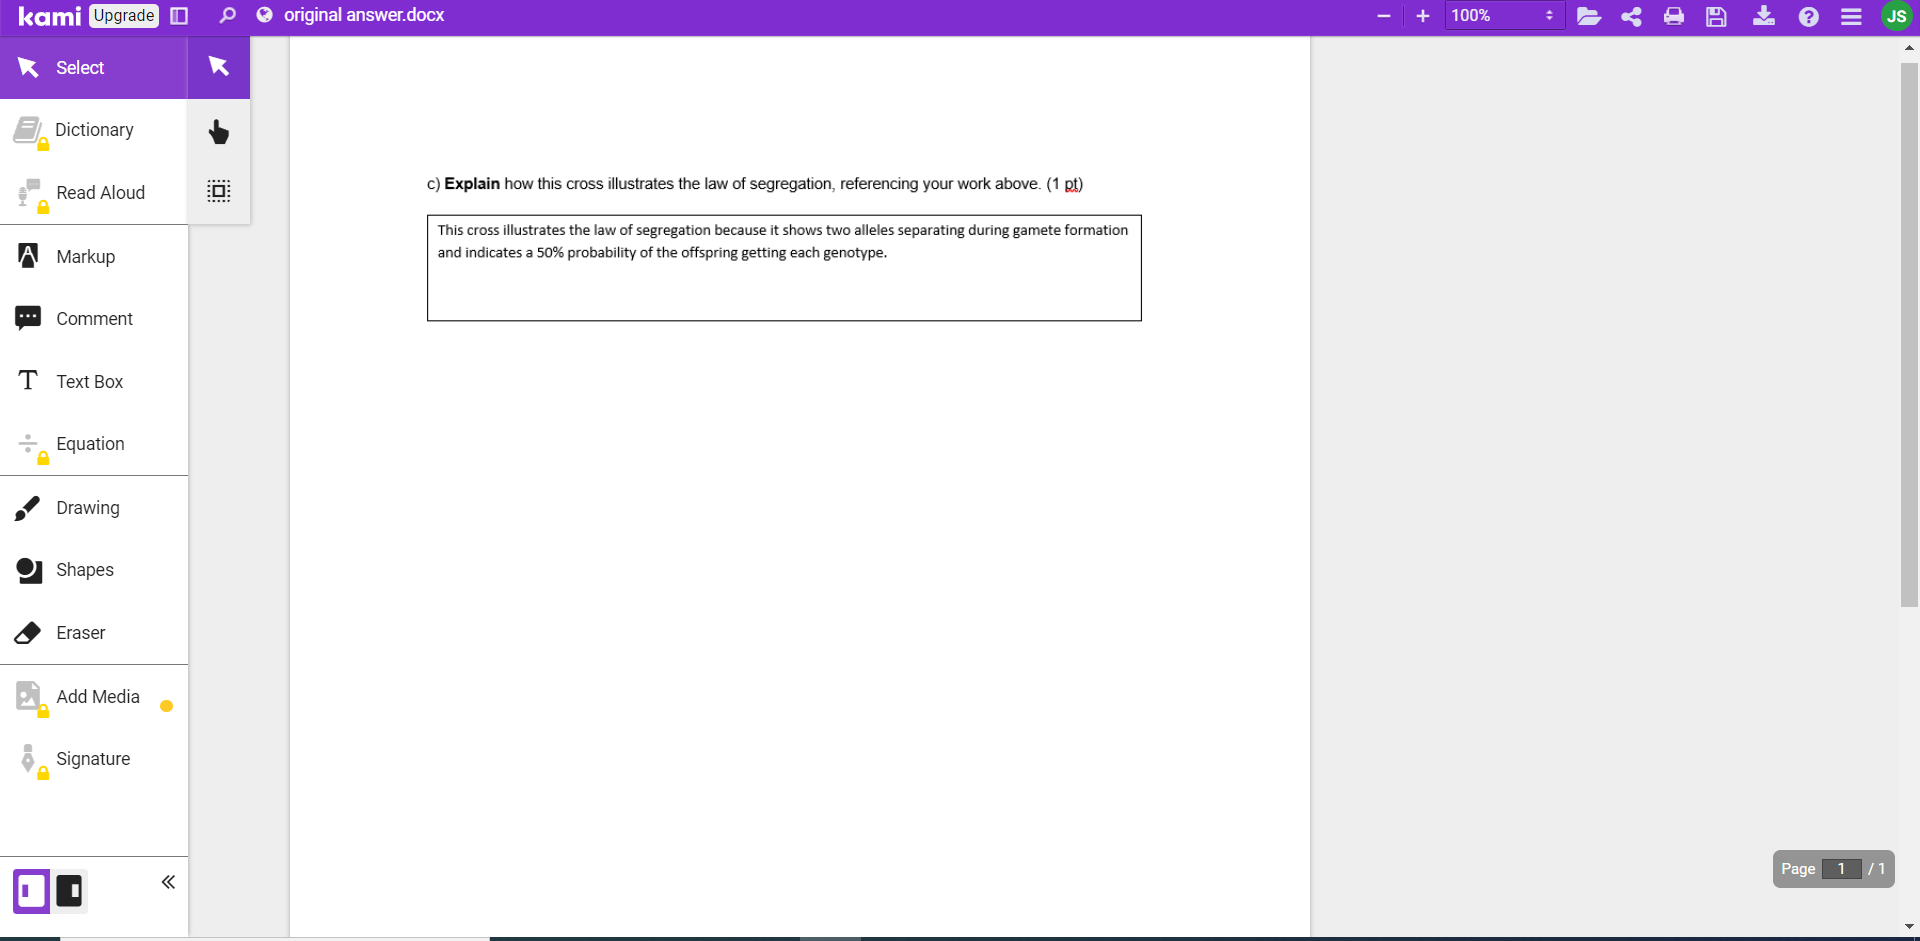Click the share icon in header
Viewport: 1920px width, 941px height.
point(1631,16)
